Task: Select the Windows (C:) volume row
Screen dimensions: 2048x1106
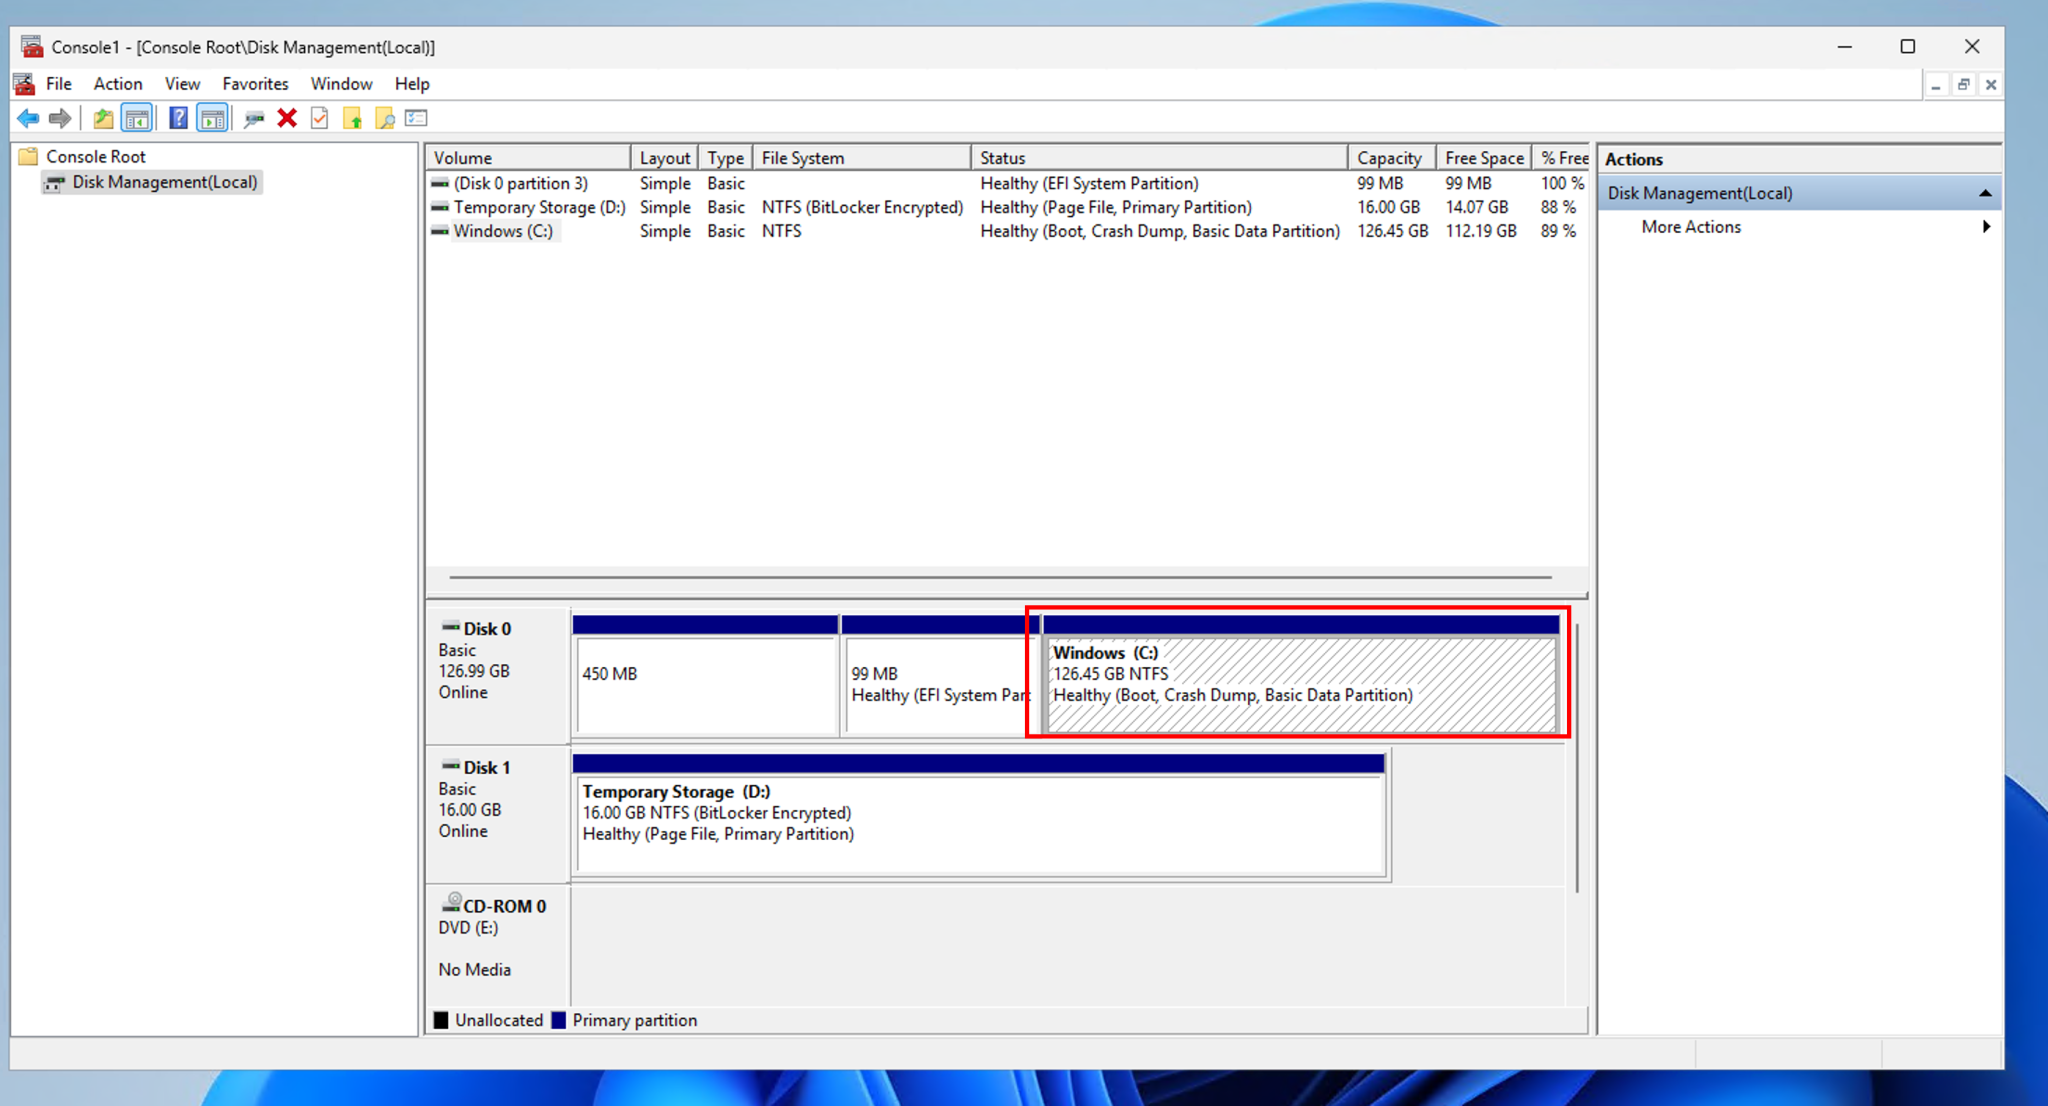Action: (x=503, y=231)
